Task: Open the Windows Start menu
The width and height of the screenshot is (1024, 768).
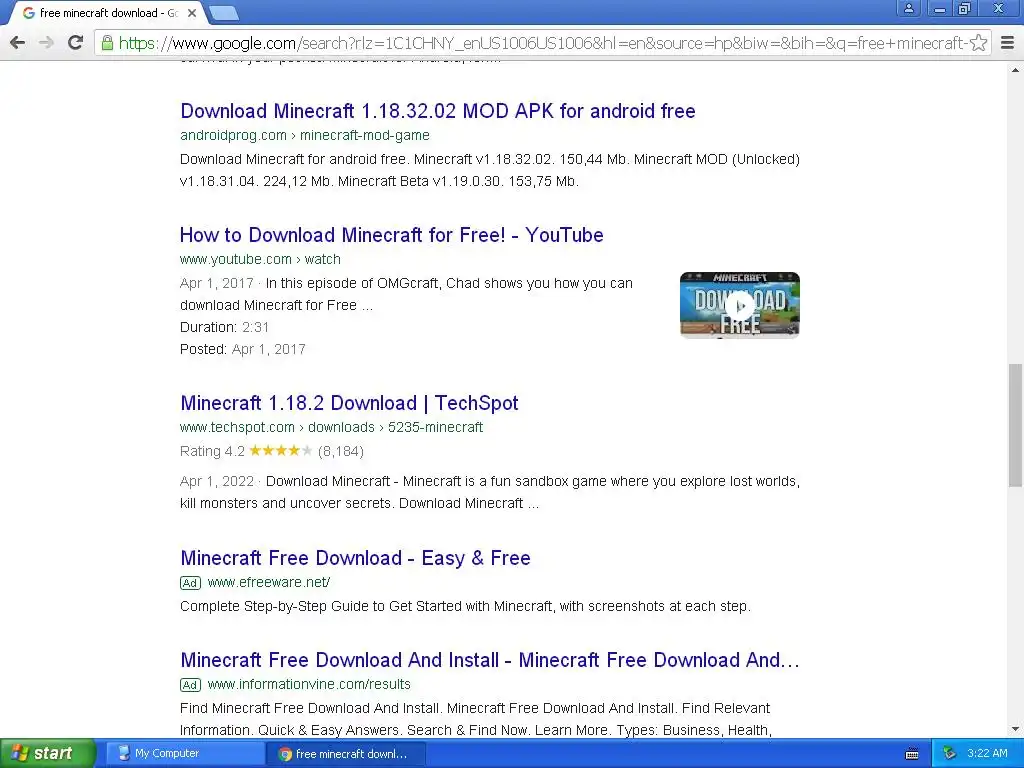Action: click(47, 754)
